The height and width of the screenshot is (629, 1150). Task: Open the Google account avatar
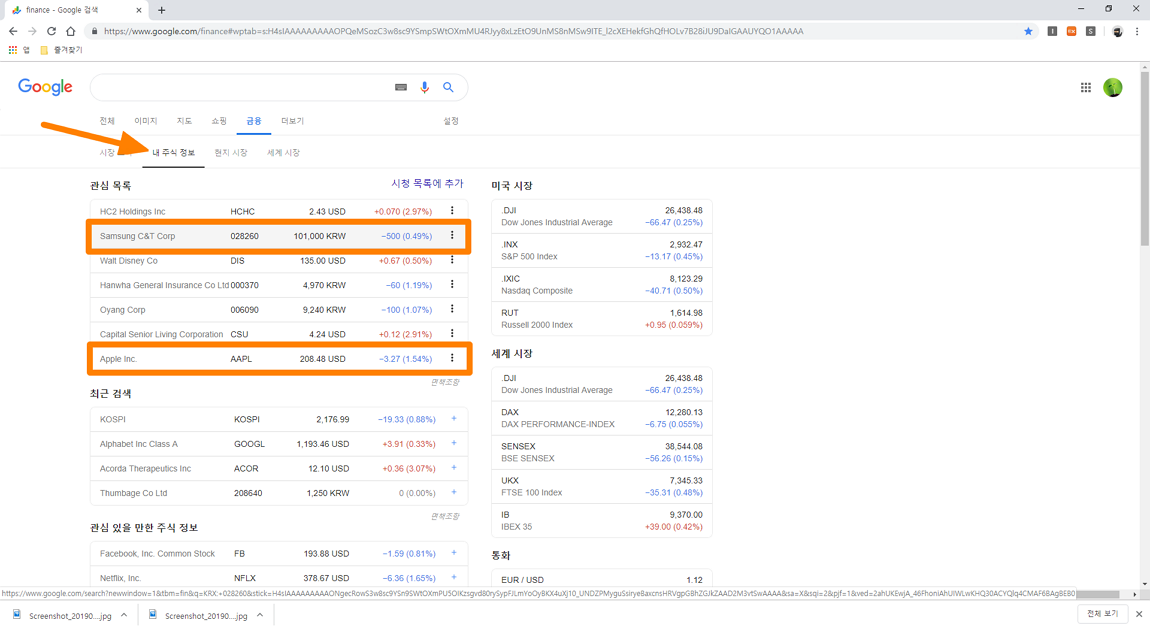pyautogui.click(x=1113, y=87)
